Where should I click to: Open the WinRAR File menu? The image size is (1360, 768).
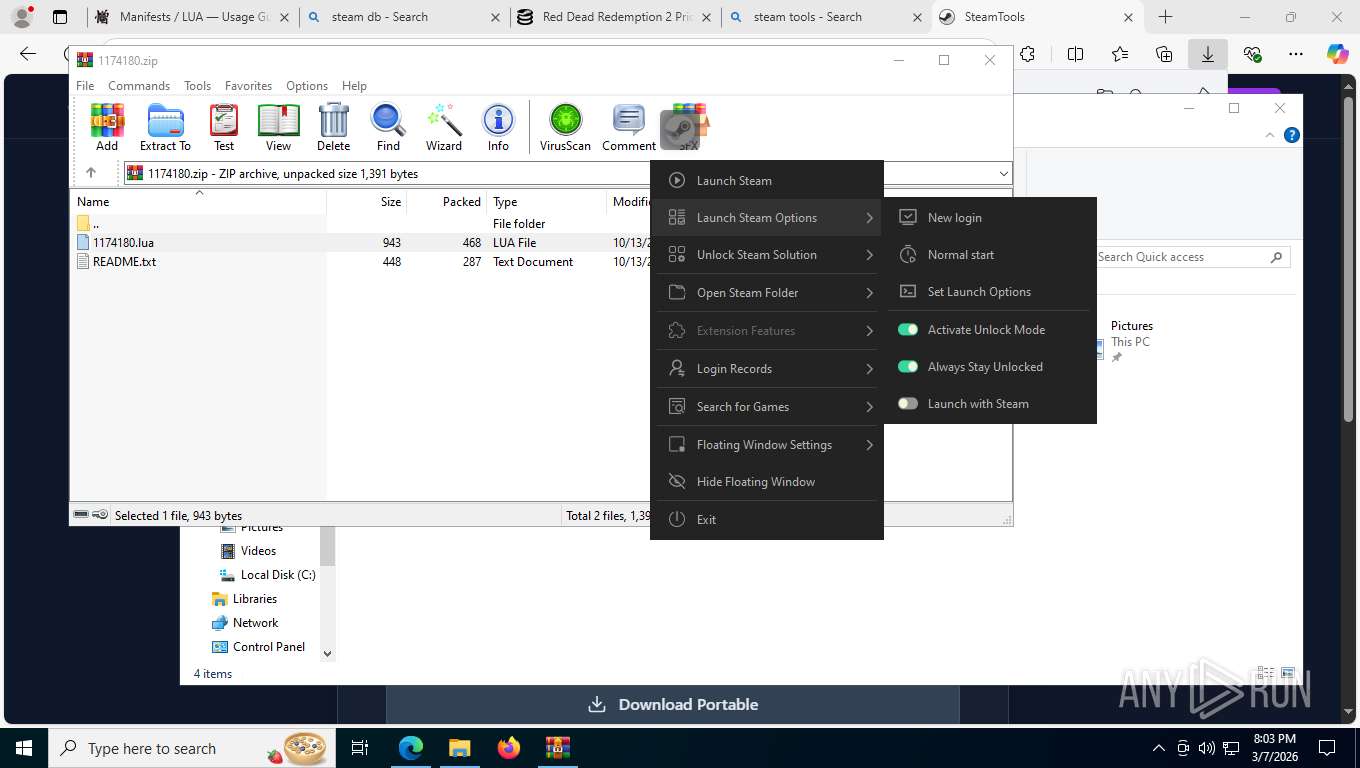[x=85, y=86]
